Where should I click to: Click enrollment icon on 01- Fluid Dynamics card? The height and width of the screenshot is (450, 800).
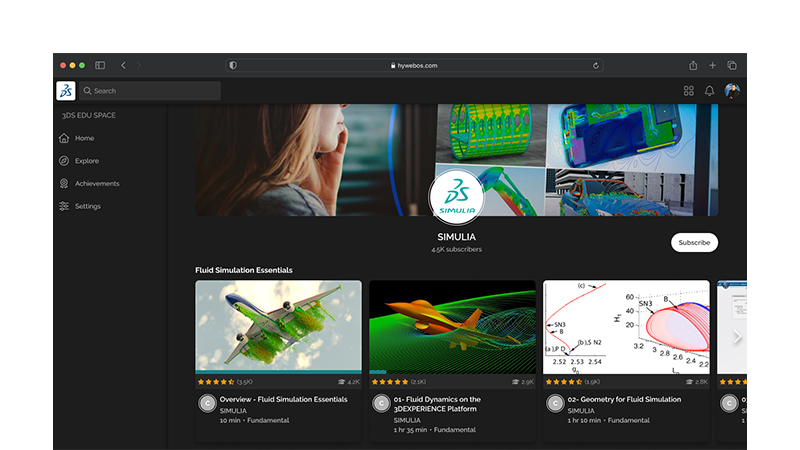515,382
